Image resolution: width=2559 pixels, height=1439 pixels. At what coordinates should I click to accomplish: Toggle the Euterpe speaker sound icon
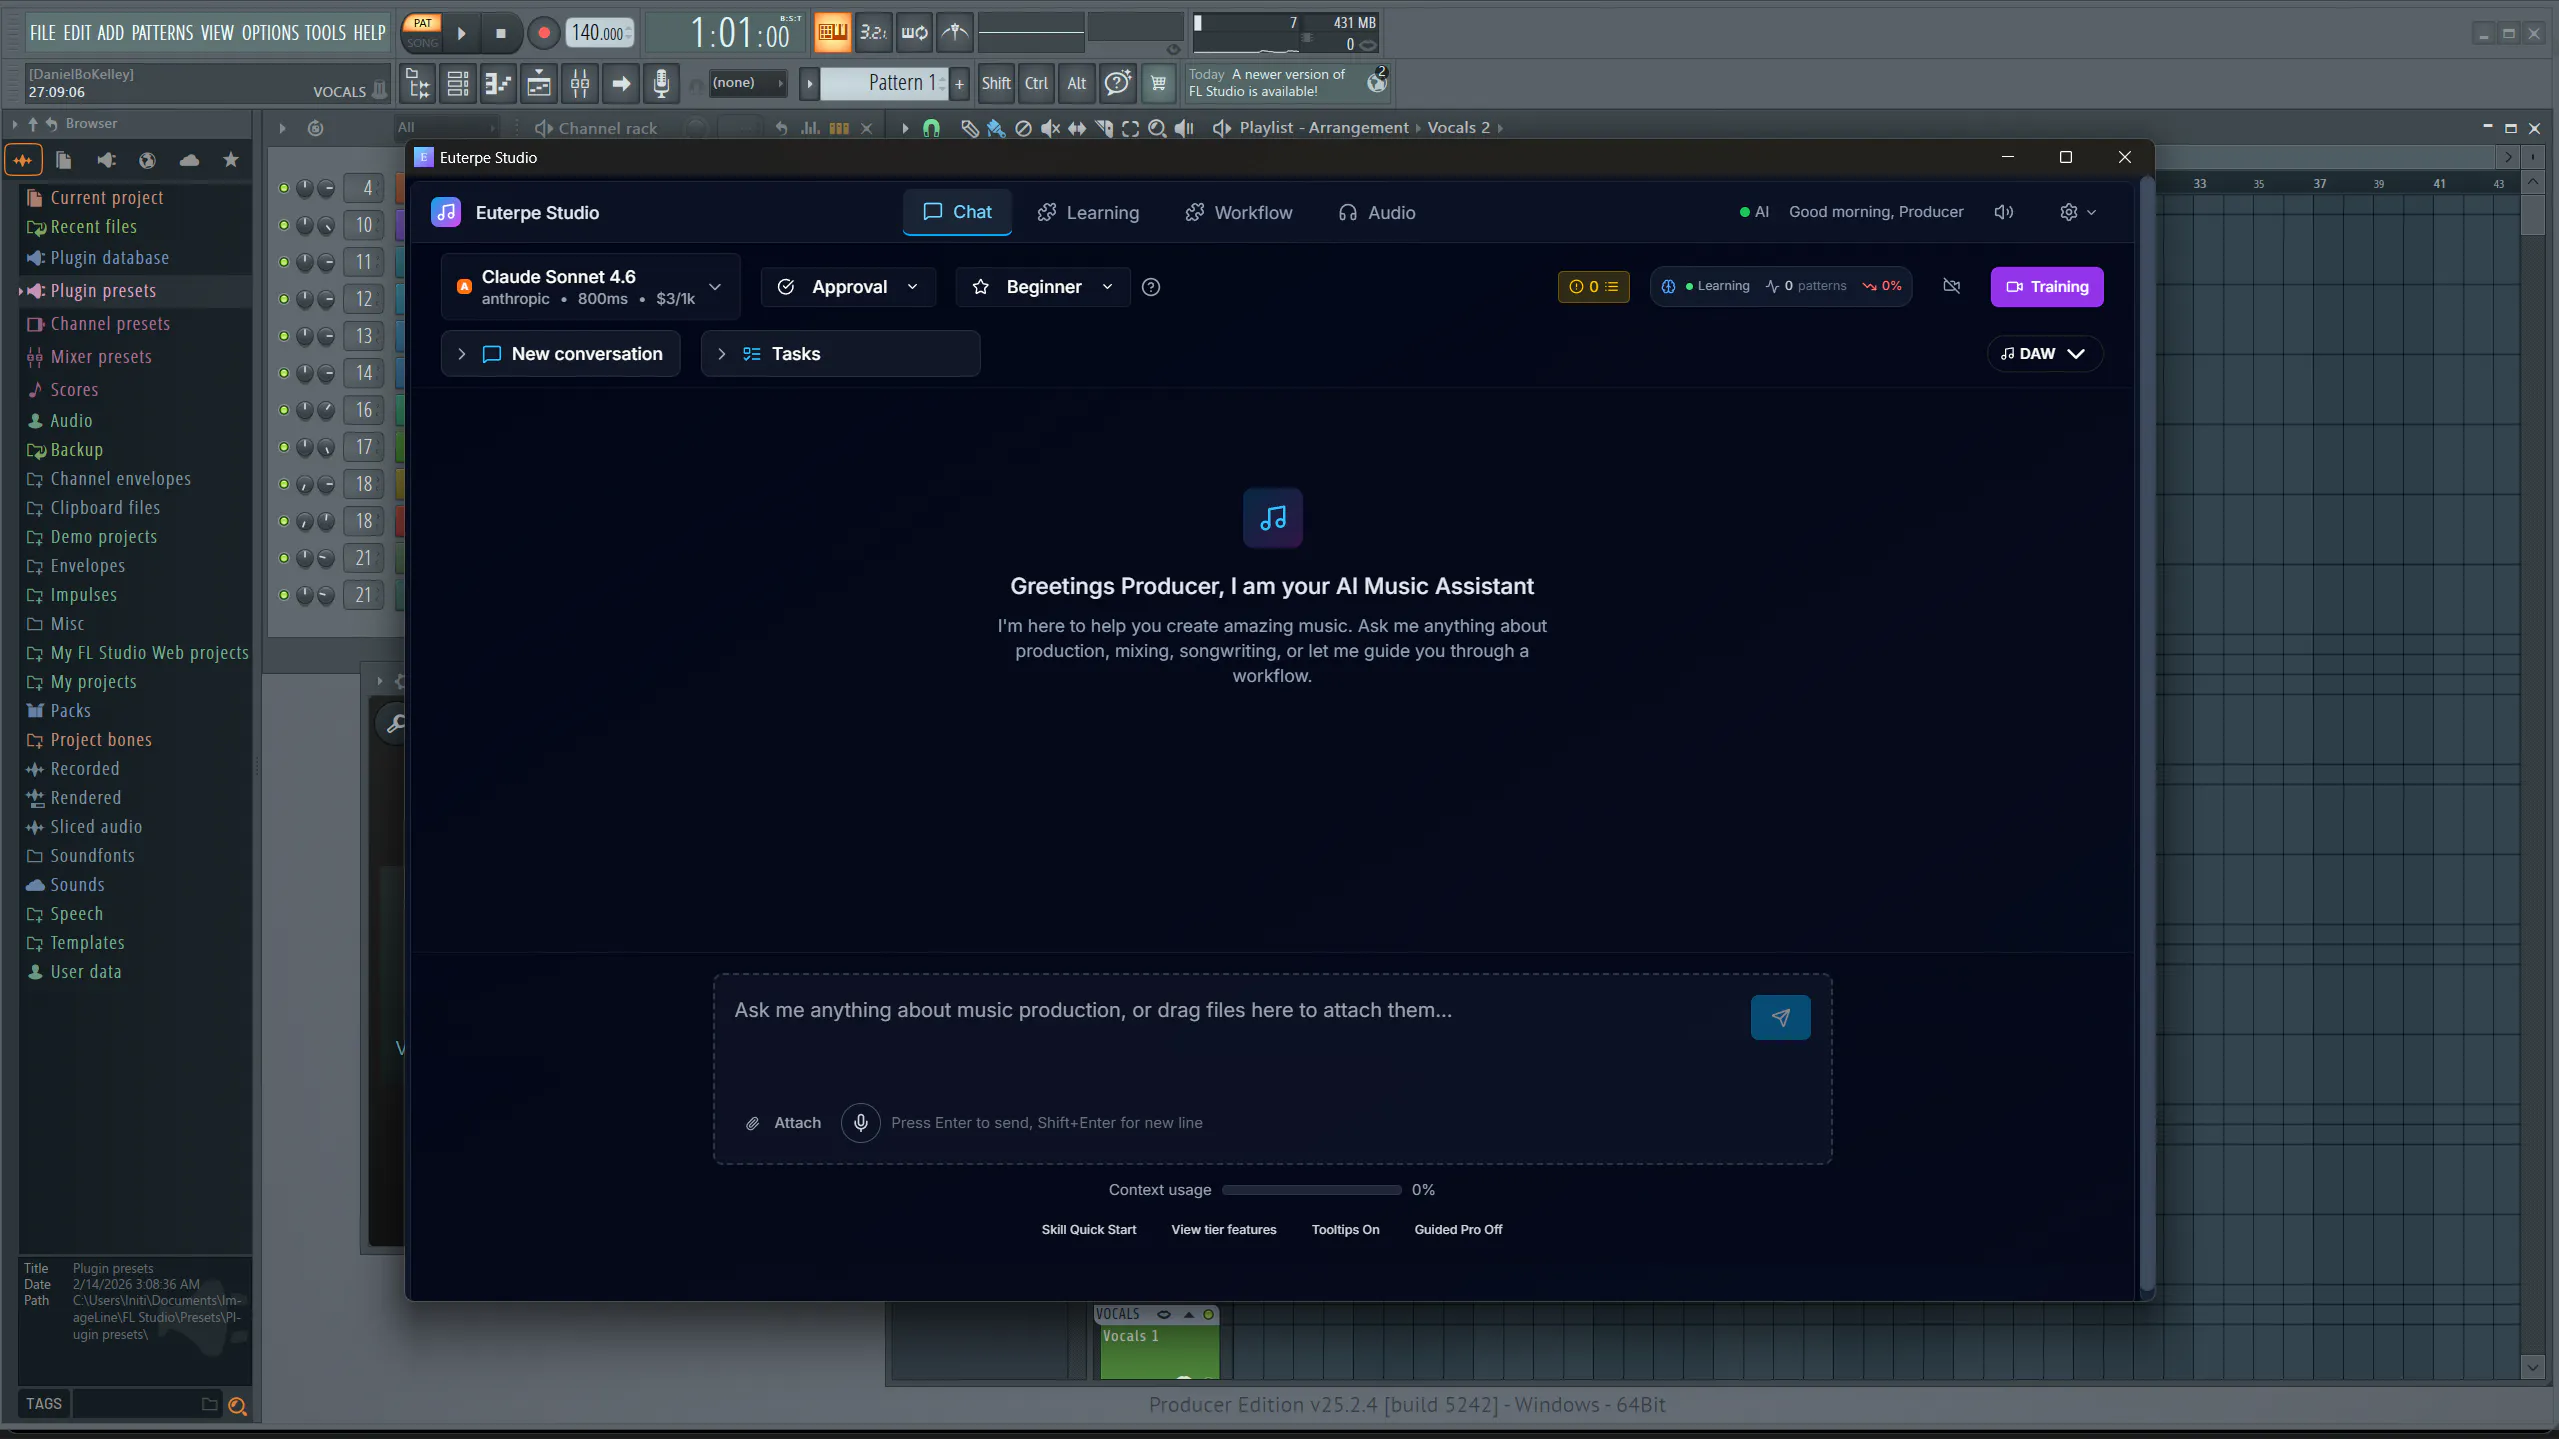pyautogui.click(x=2003, y=212)
